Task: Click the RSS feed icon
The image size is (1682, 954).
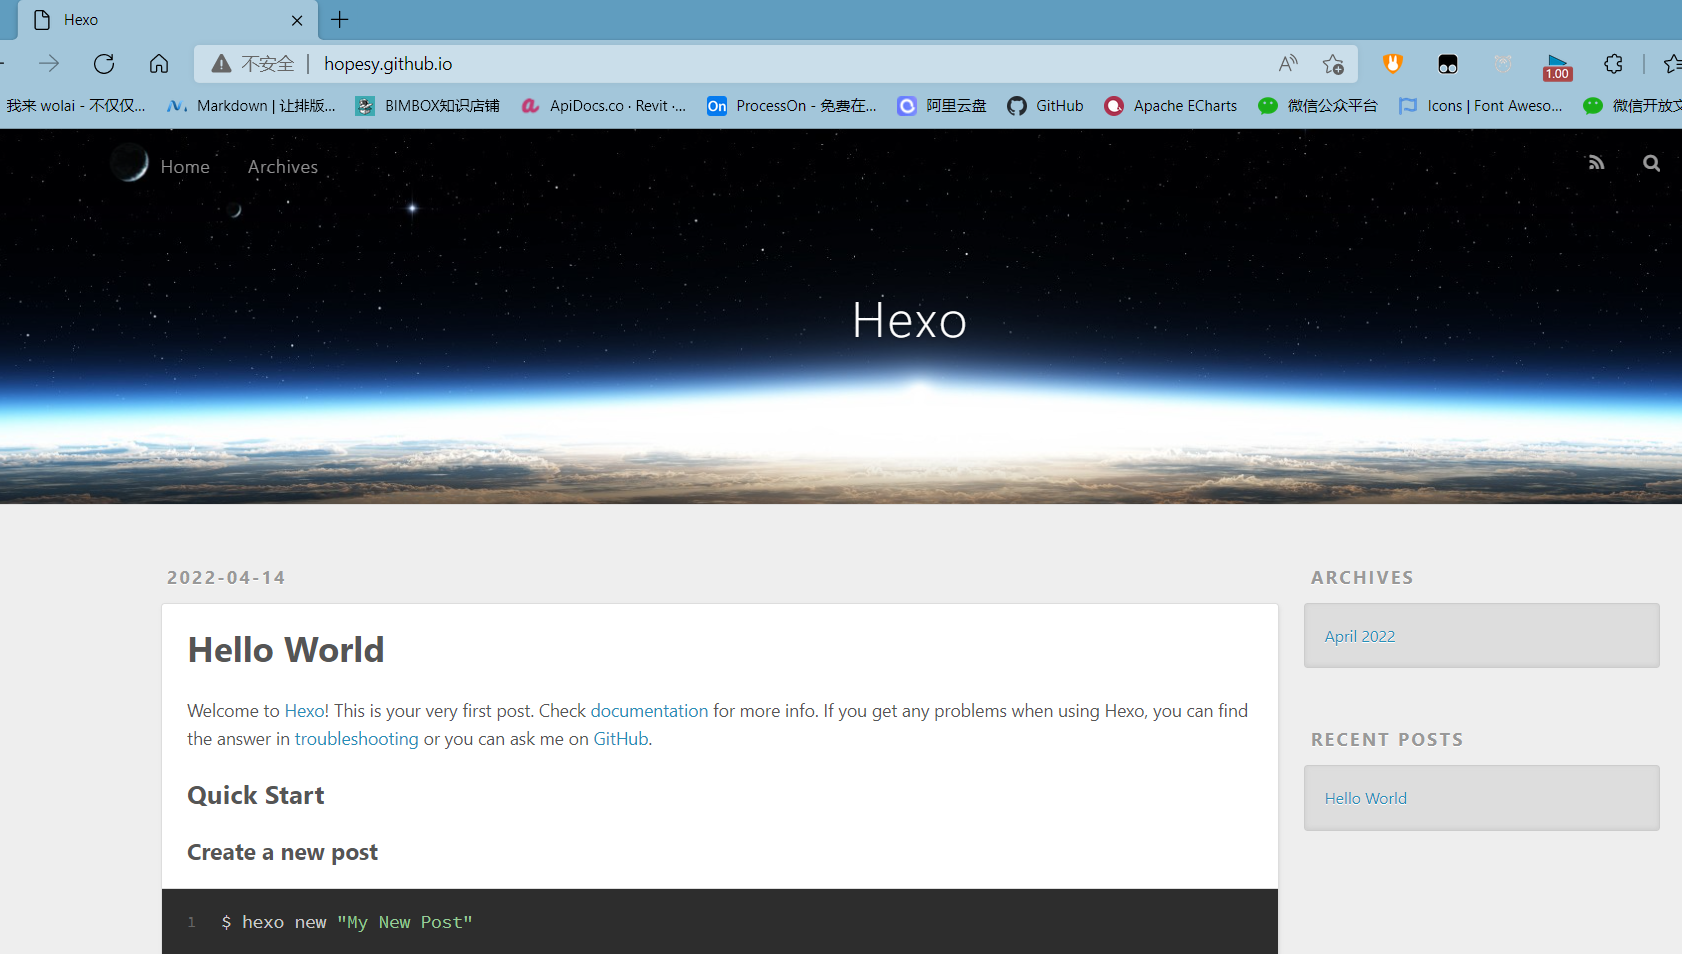Action: (x=1596, y=163)
